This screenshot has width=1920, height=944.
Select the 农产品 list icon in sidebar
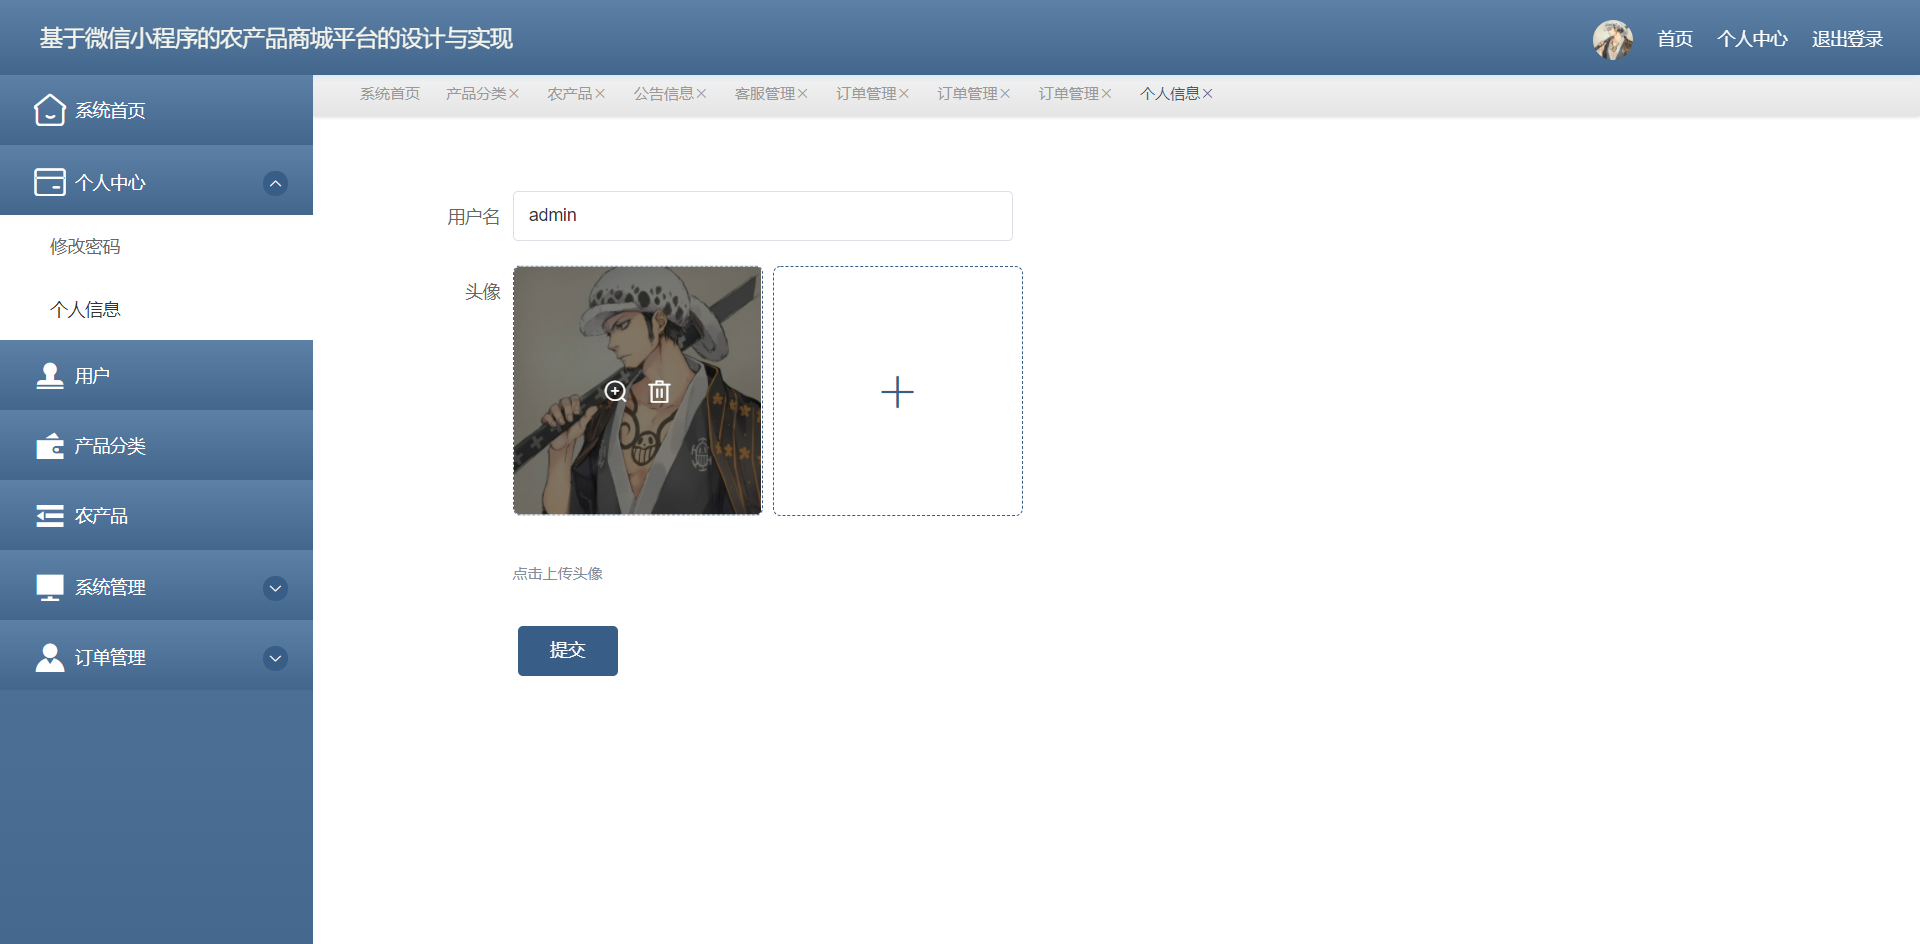click(x=49, y=515)
